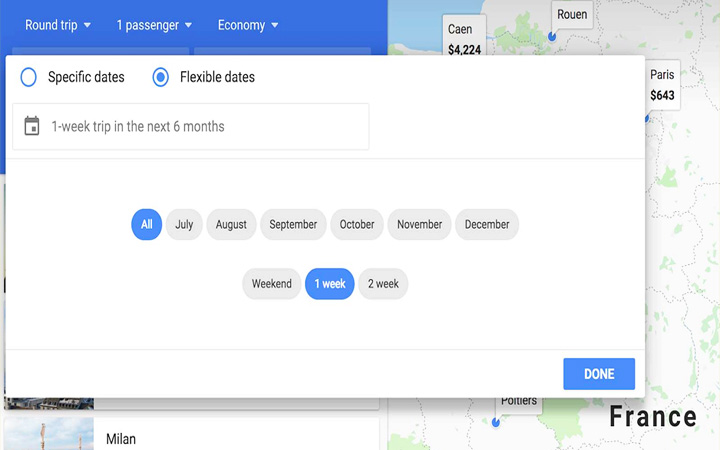Open the Milan destination thumbnail
The height and width of the screenshot is (450, 720).
click(49, 433)
